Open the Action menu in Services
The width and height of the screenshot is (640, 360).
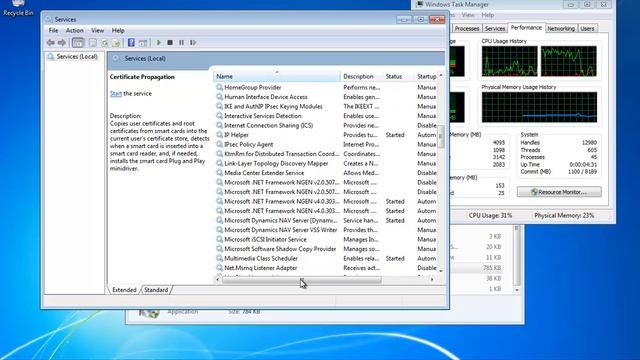coord(75,31)
